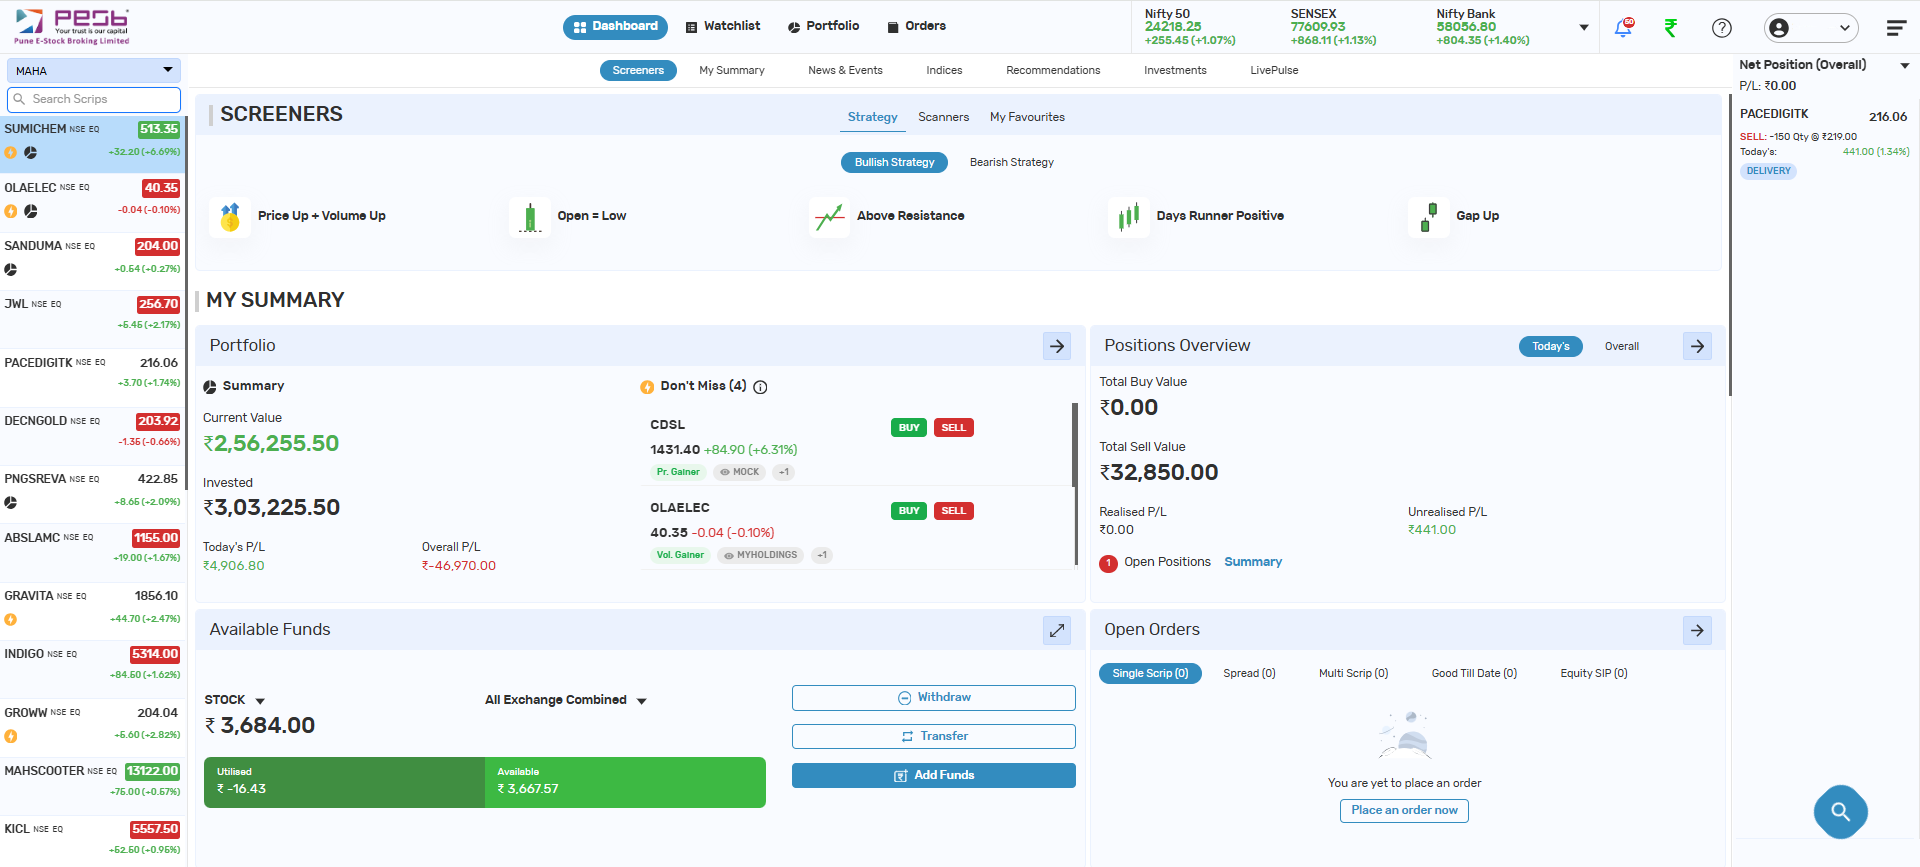Open the positions Summary link
Screen dimensions: 1920x867
(1253, 562)
